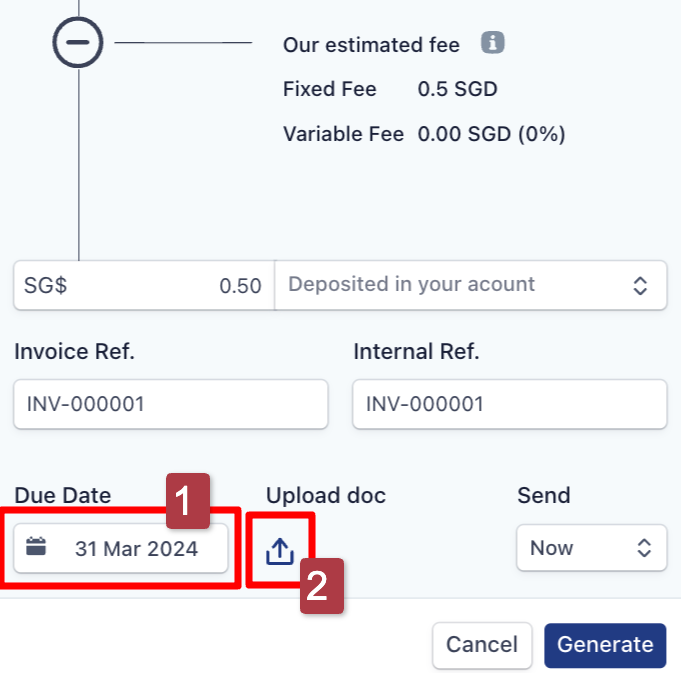Pick the 31 Mar 2024 due date
This screenshot has width=681, height=673.
pyautogui.click(x=136, y=549)
